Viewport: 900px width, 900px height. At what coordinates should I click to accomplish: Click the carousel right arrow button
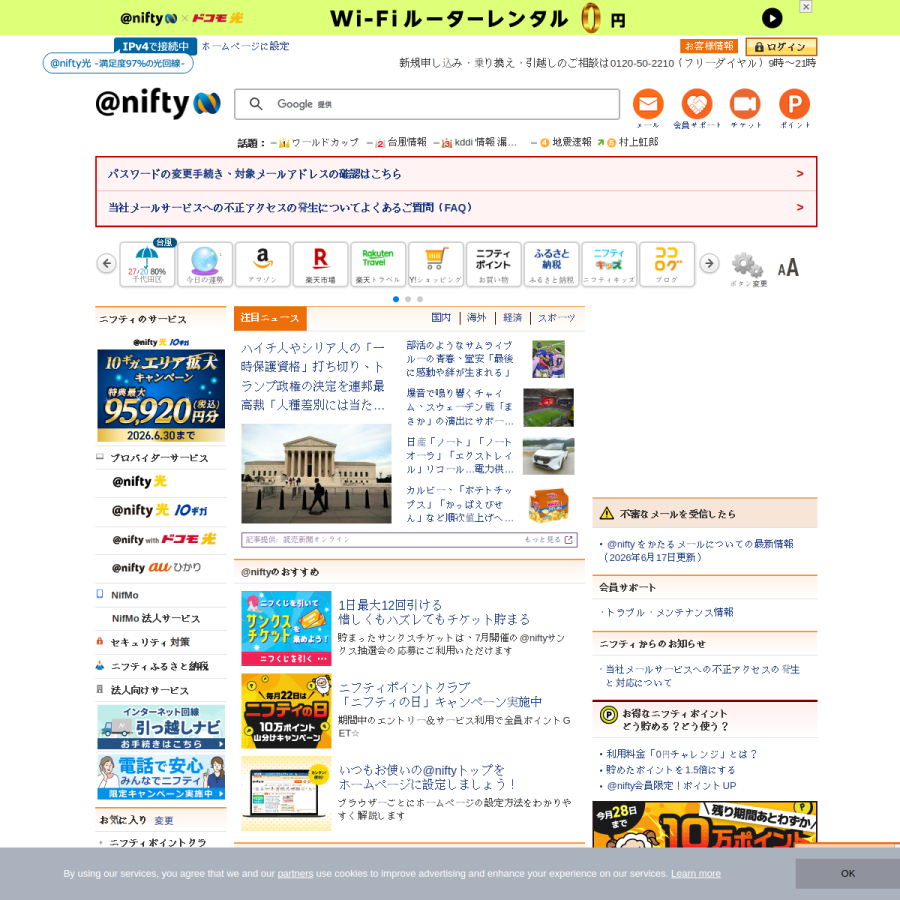709,263
